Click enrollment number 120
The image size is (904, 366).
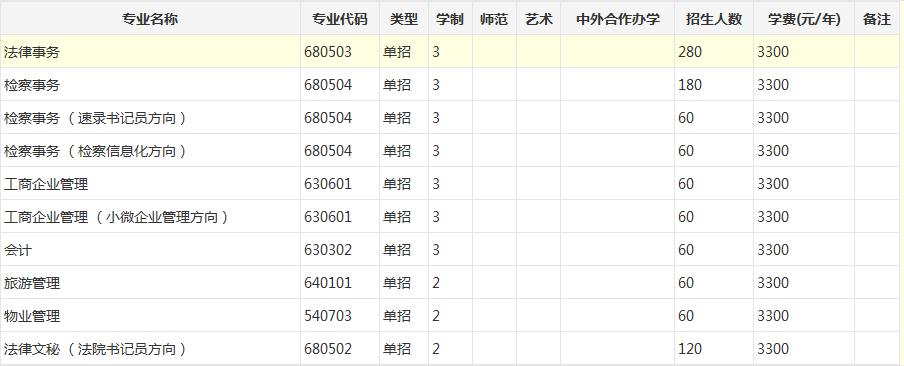(x=690, y=349)
